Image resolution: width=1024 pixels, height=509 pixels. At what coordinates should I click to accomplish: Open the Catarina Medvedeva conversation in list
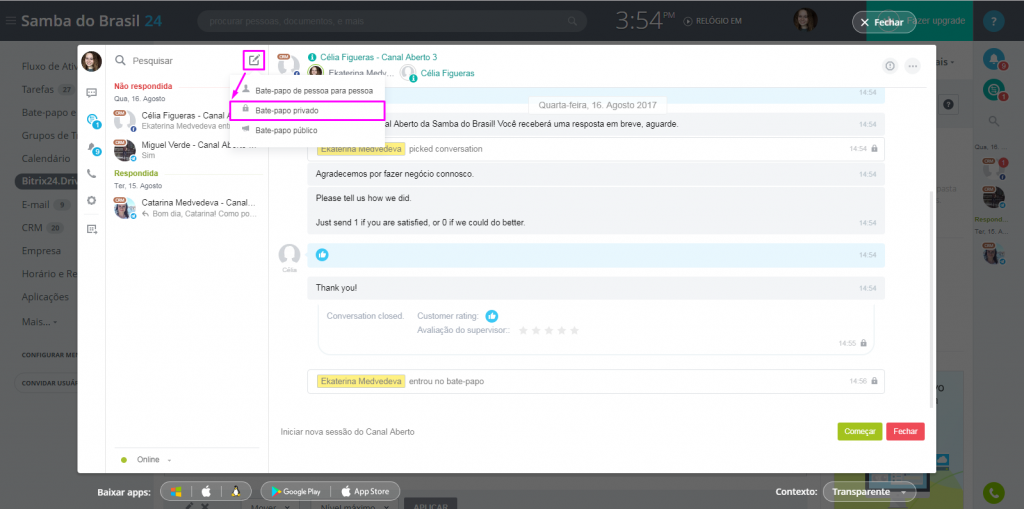(x=187, y=208)
